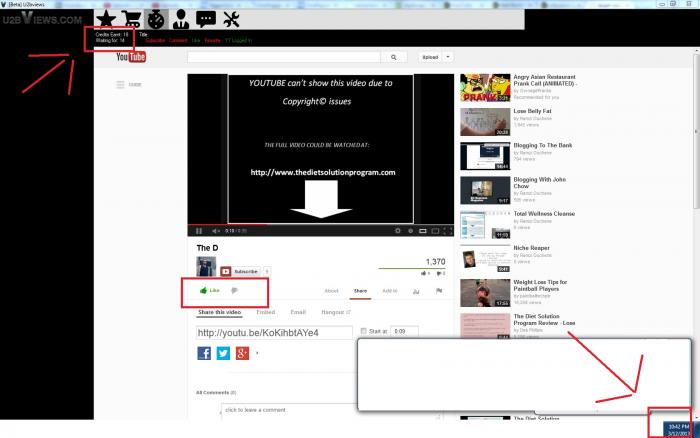Mute the video via the speaker icon
This screenshot has height=438, width=700.
coord(216,231)
